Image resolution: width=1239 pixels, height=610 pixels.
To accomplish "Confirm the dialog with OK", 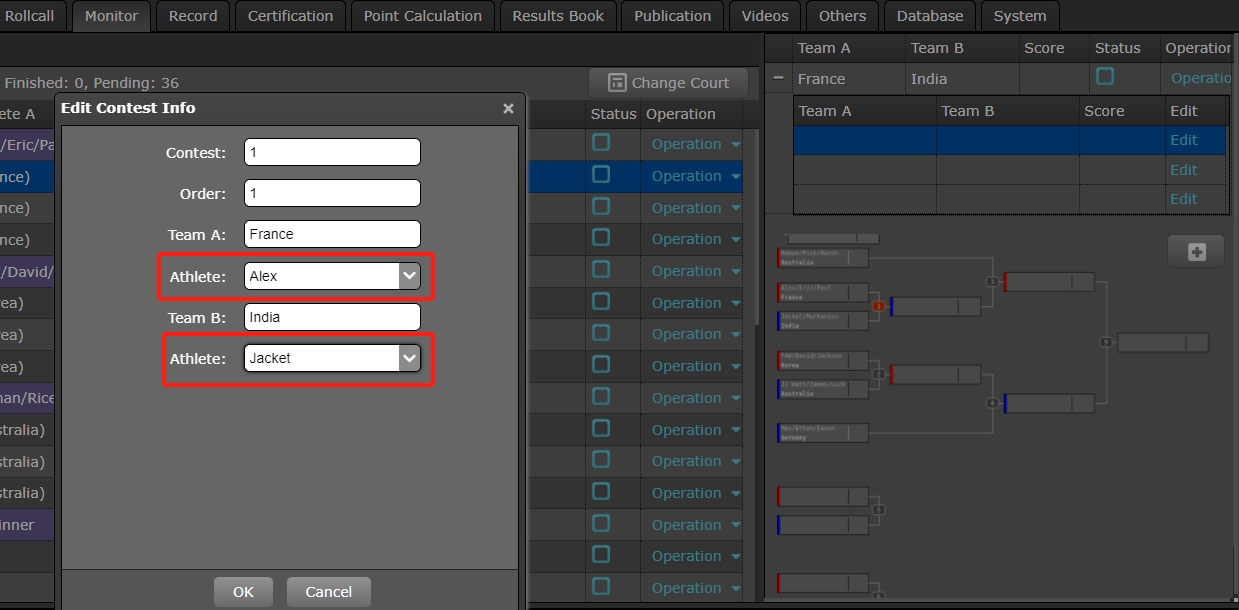I will tap(243, 592).
